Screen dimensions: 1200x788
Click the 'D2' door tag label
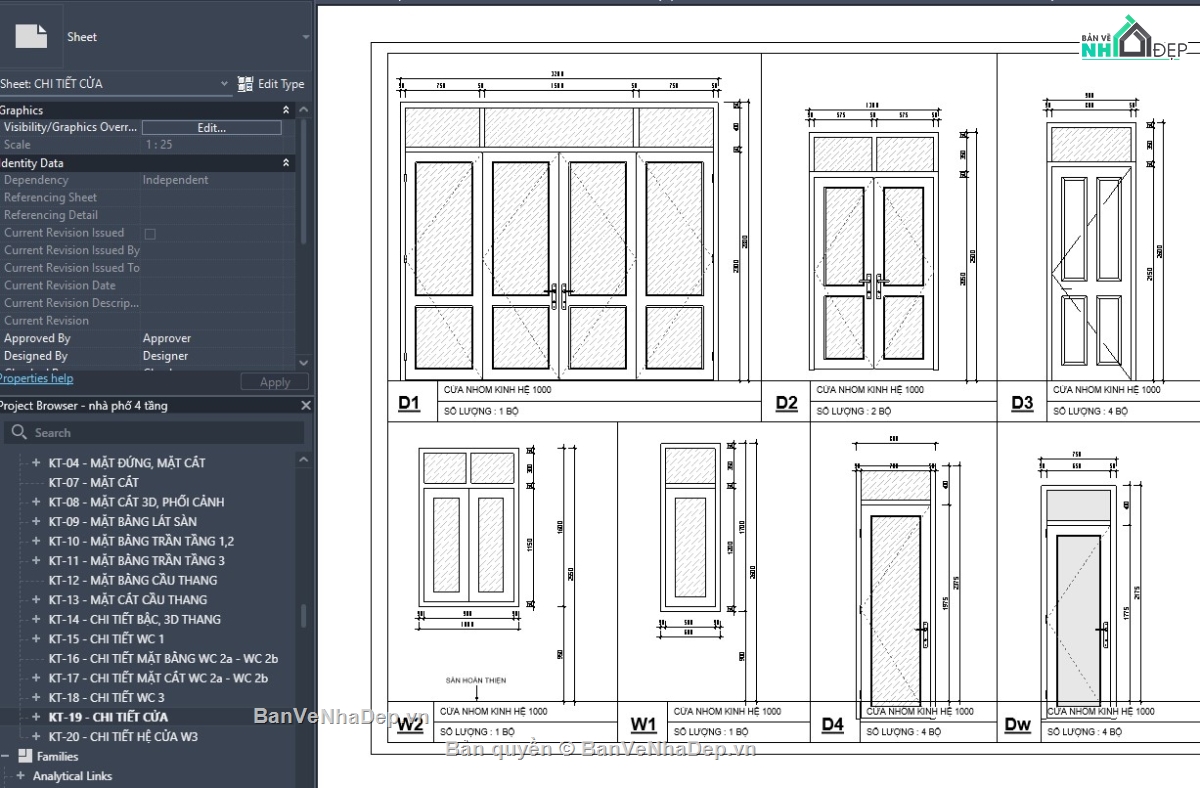click(787, 403)
